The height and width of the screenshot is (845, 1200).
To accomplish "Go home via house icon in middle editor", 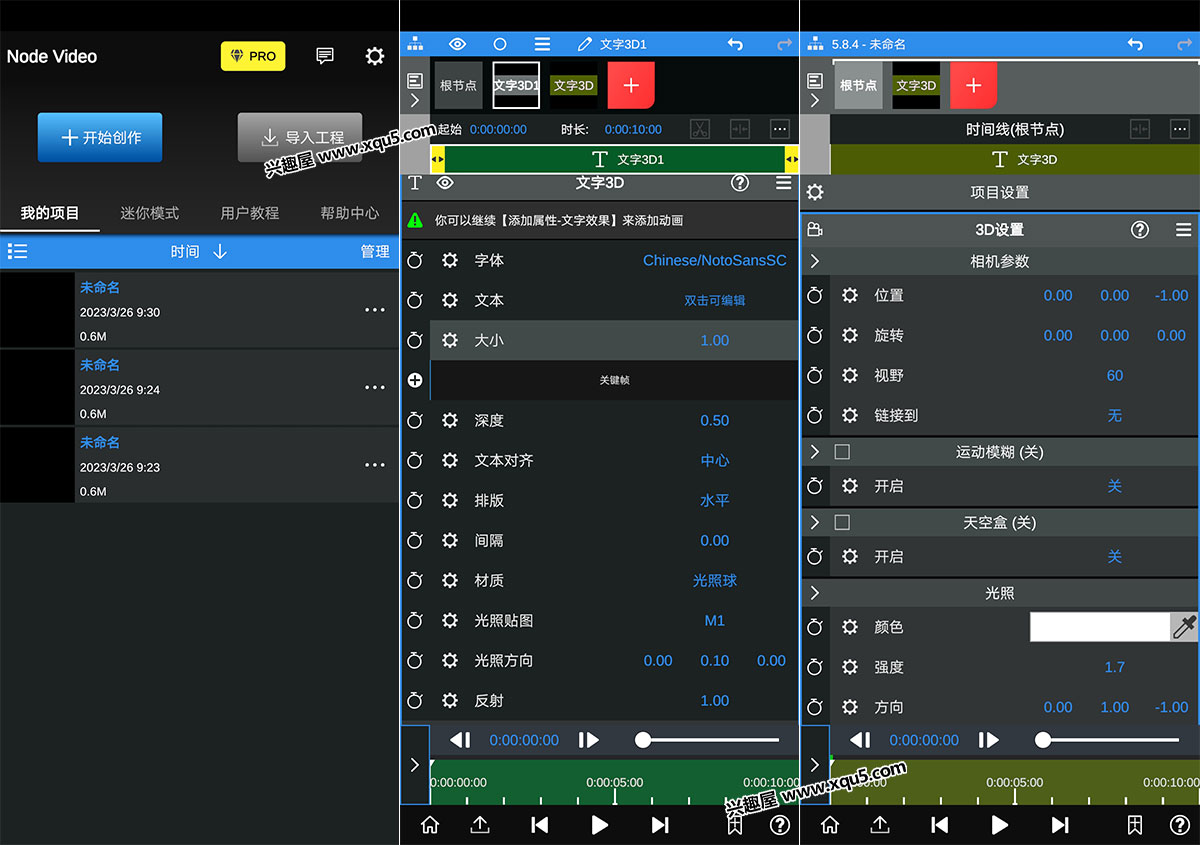I will tap(430, 825).
